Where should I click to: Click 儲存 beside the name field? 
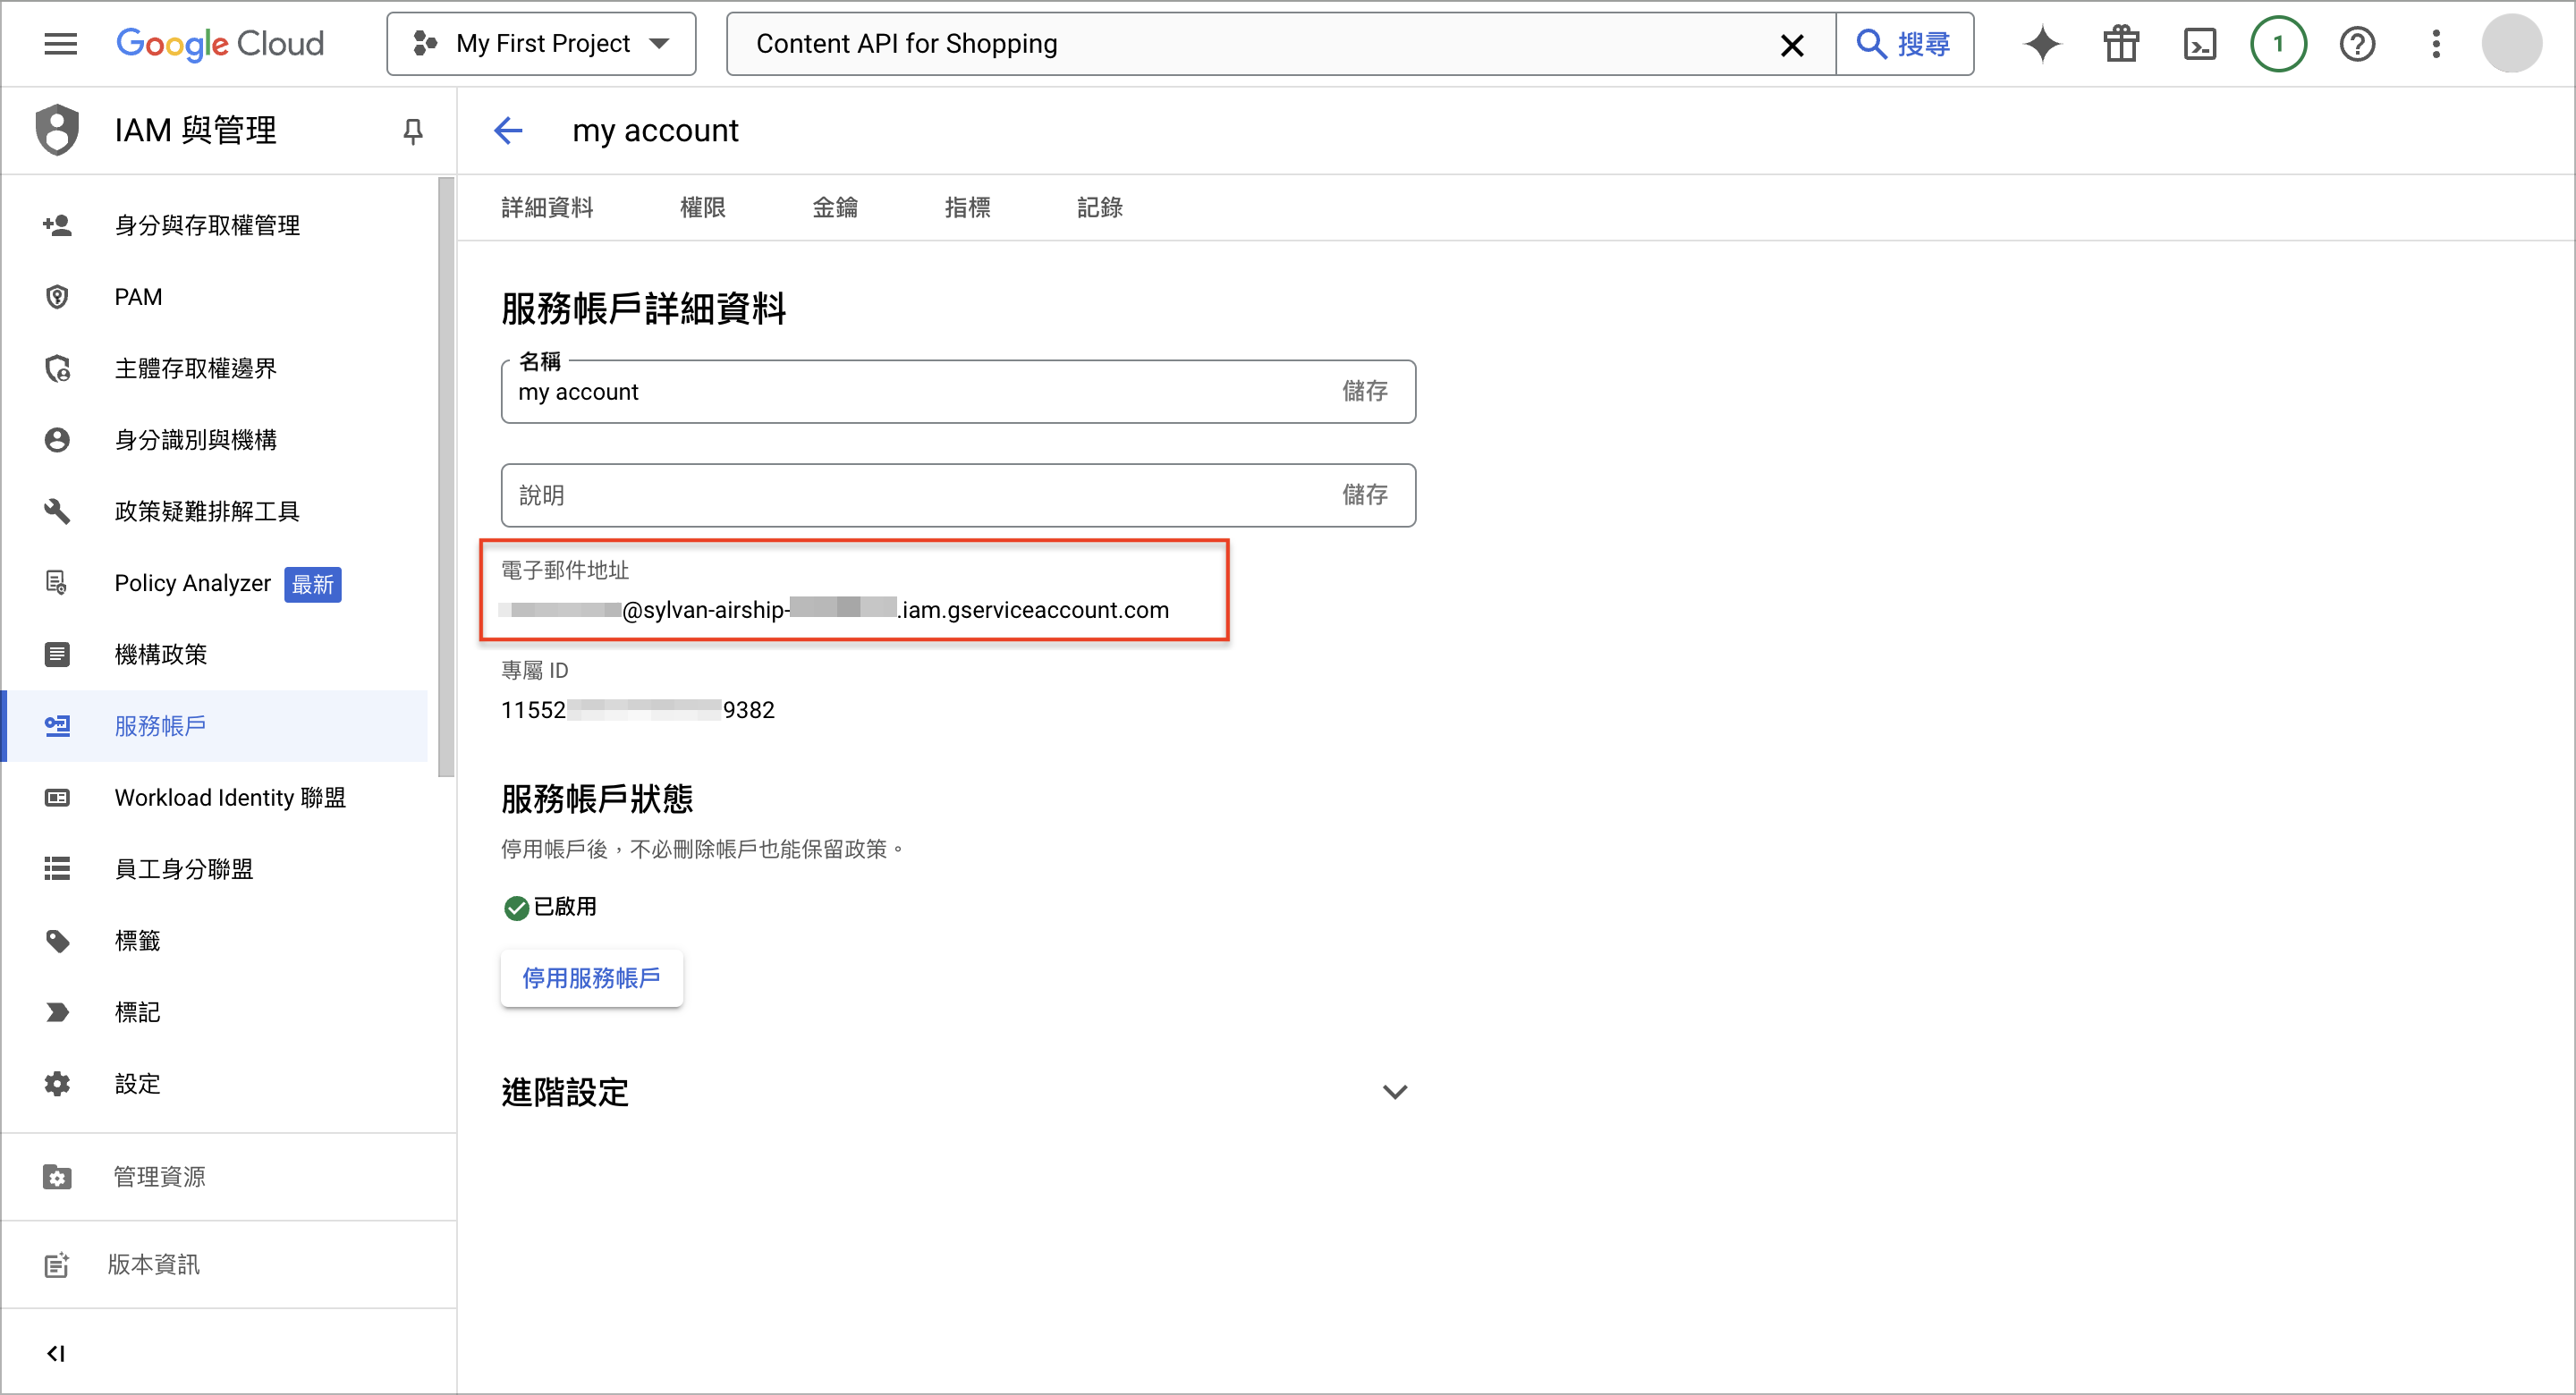1364,392
